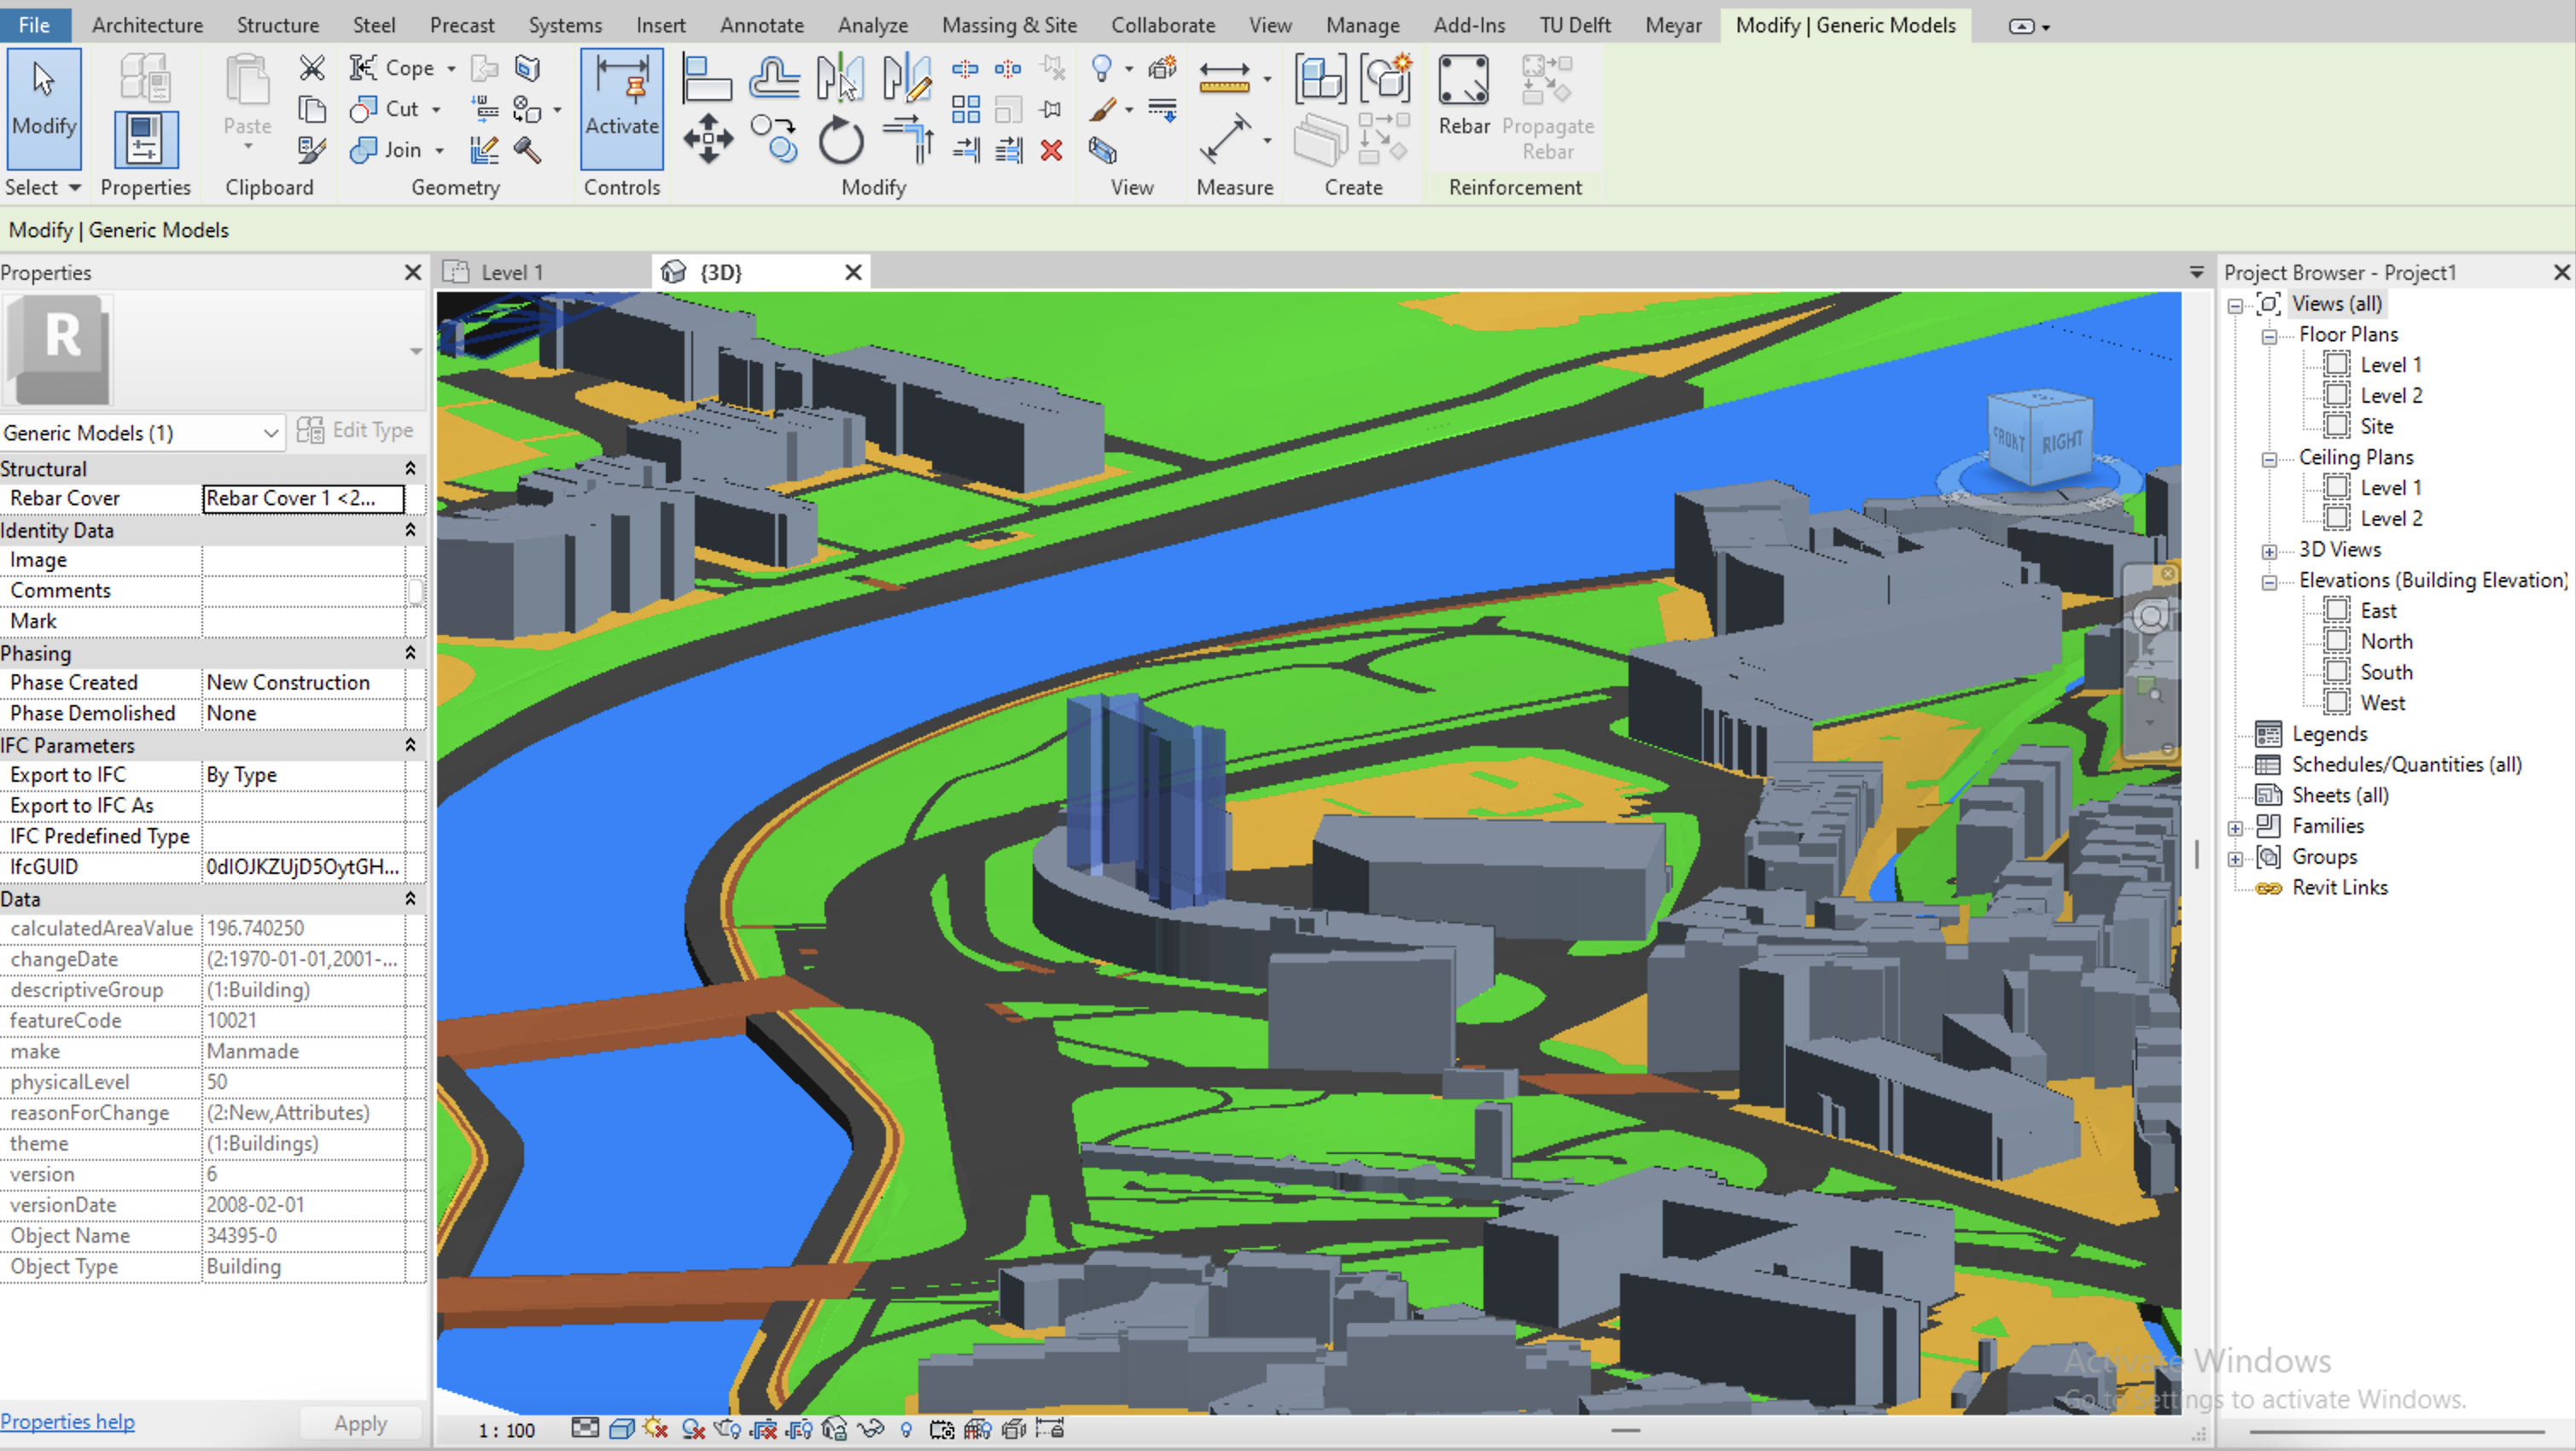Open the Massing & Site ribbon tab
The image size is (2576, 1451).
click(x=1008, y=25)
